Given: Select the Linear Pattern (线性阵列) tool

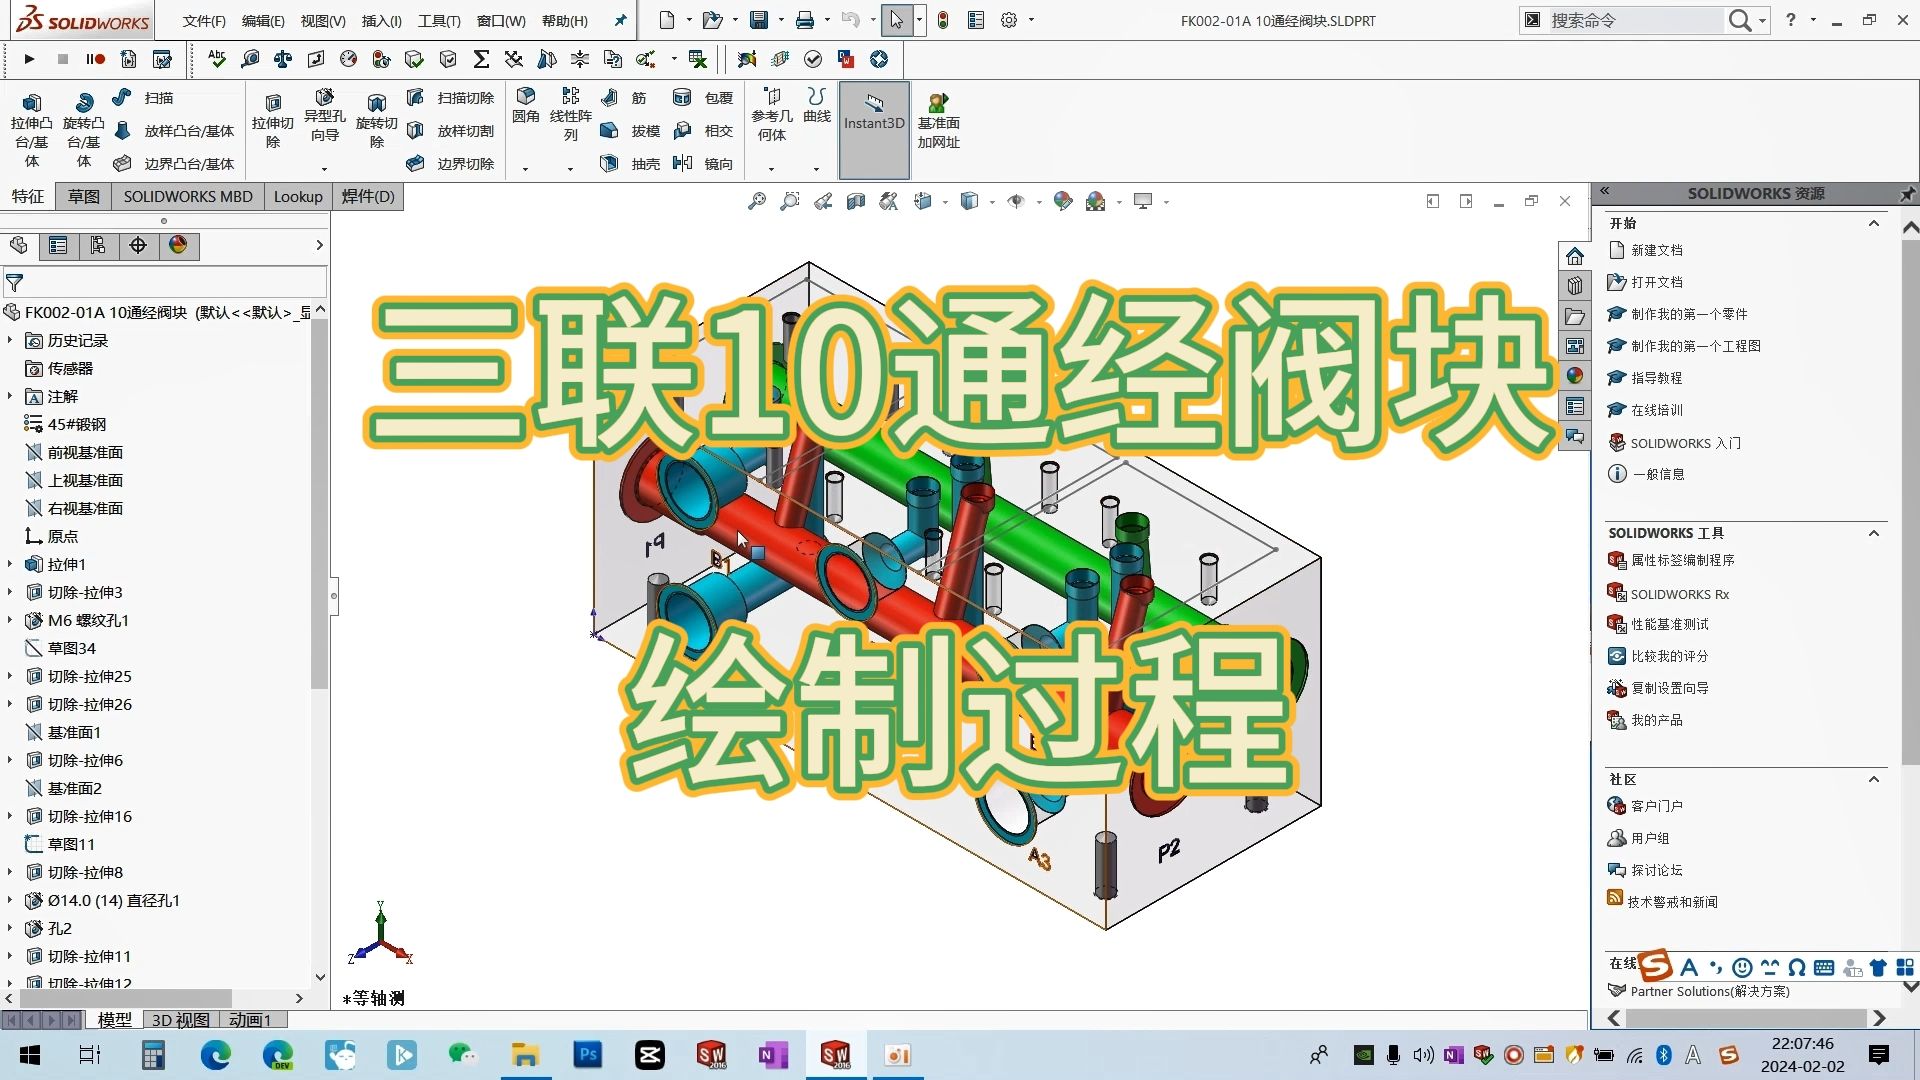Looking at the screenshot, I should click(x=570, y=114).
